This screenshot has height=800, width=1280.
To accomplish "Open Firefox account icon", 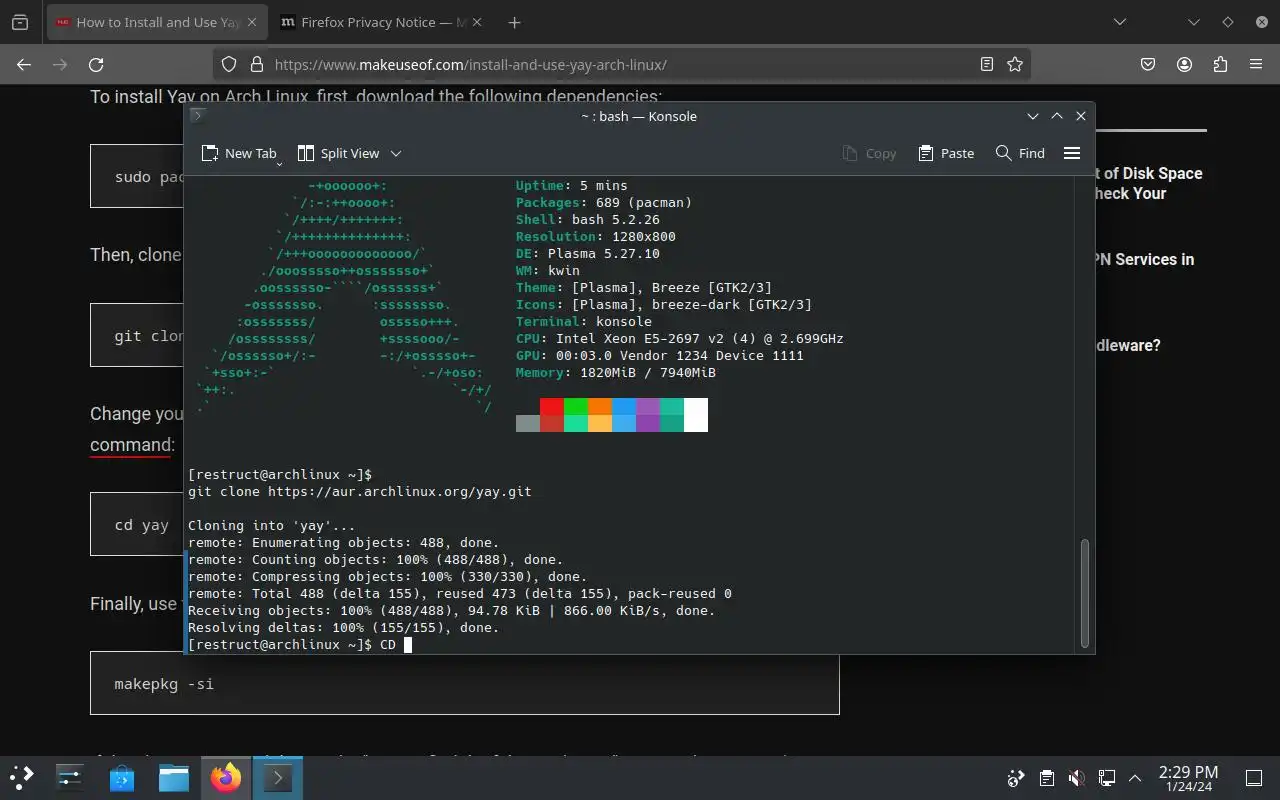I will coord(1184,64).
